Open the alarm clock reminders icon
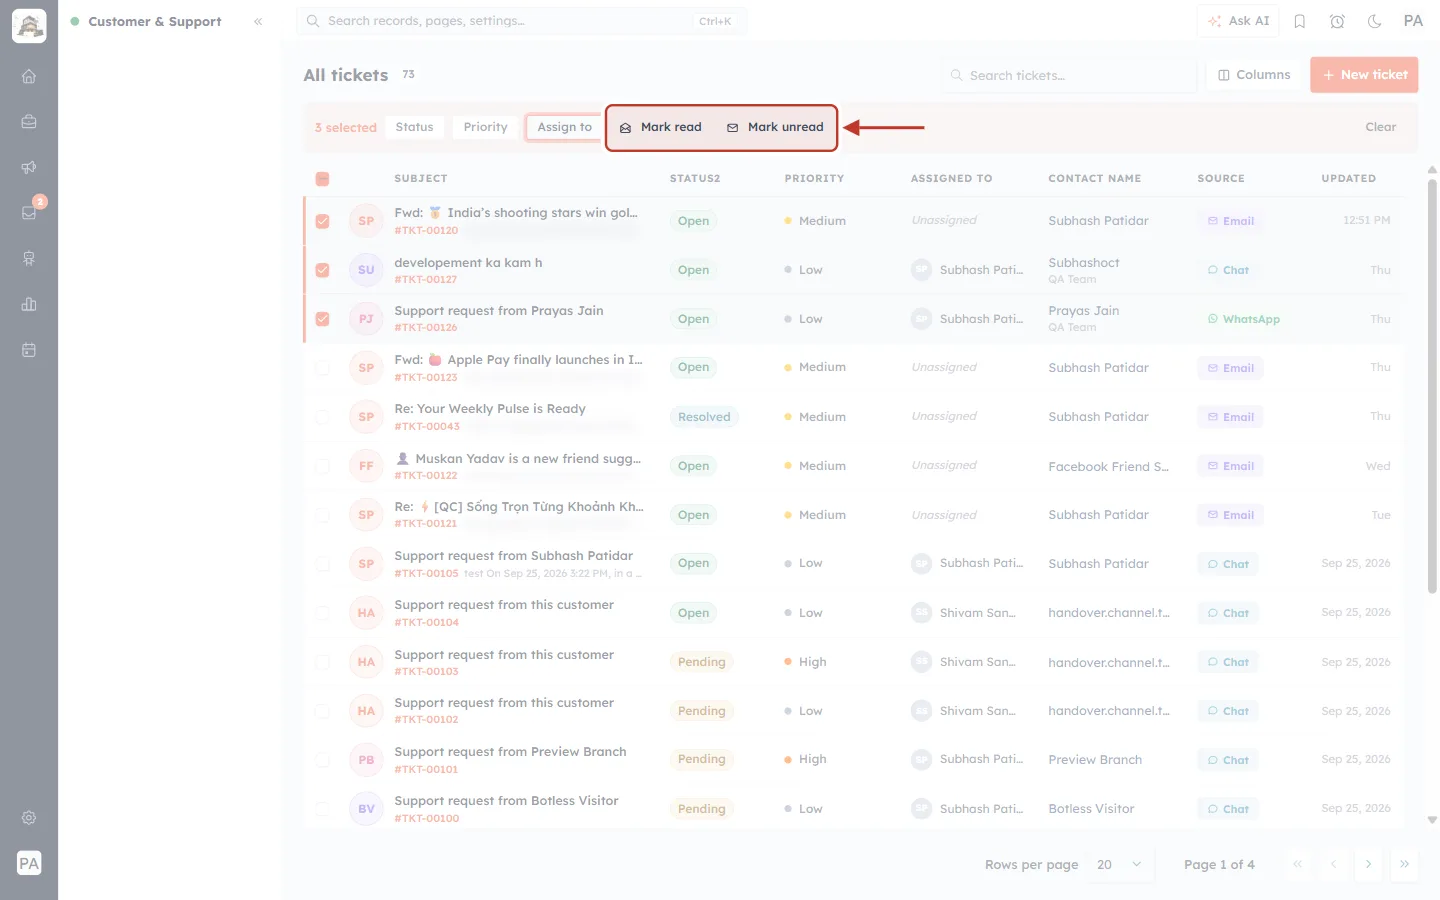Image resolution: width=1440 pixels, height=900 pixels. click(x=1337, y=21)
